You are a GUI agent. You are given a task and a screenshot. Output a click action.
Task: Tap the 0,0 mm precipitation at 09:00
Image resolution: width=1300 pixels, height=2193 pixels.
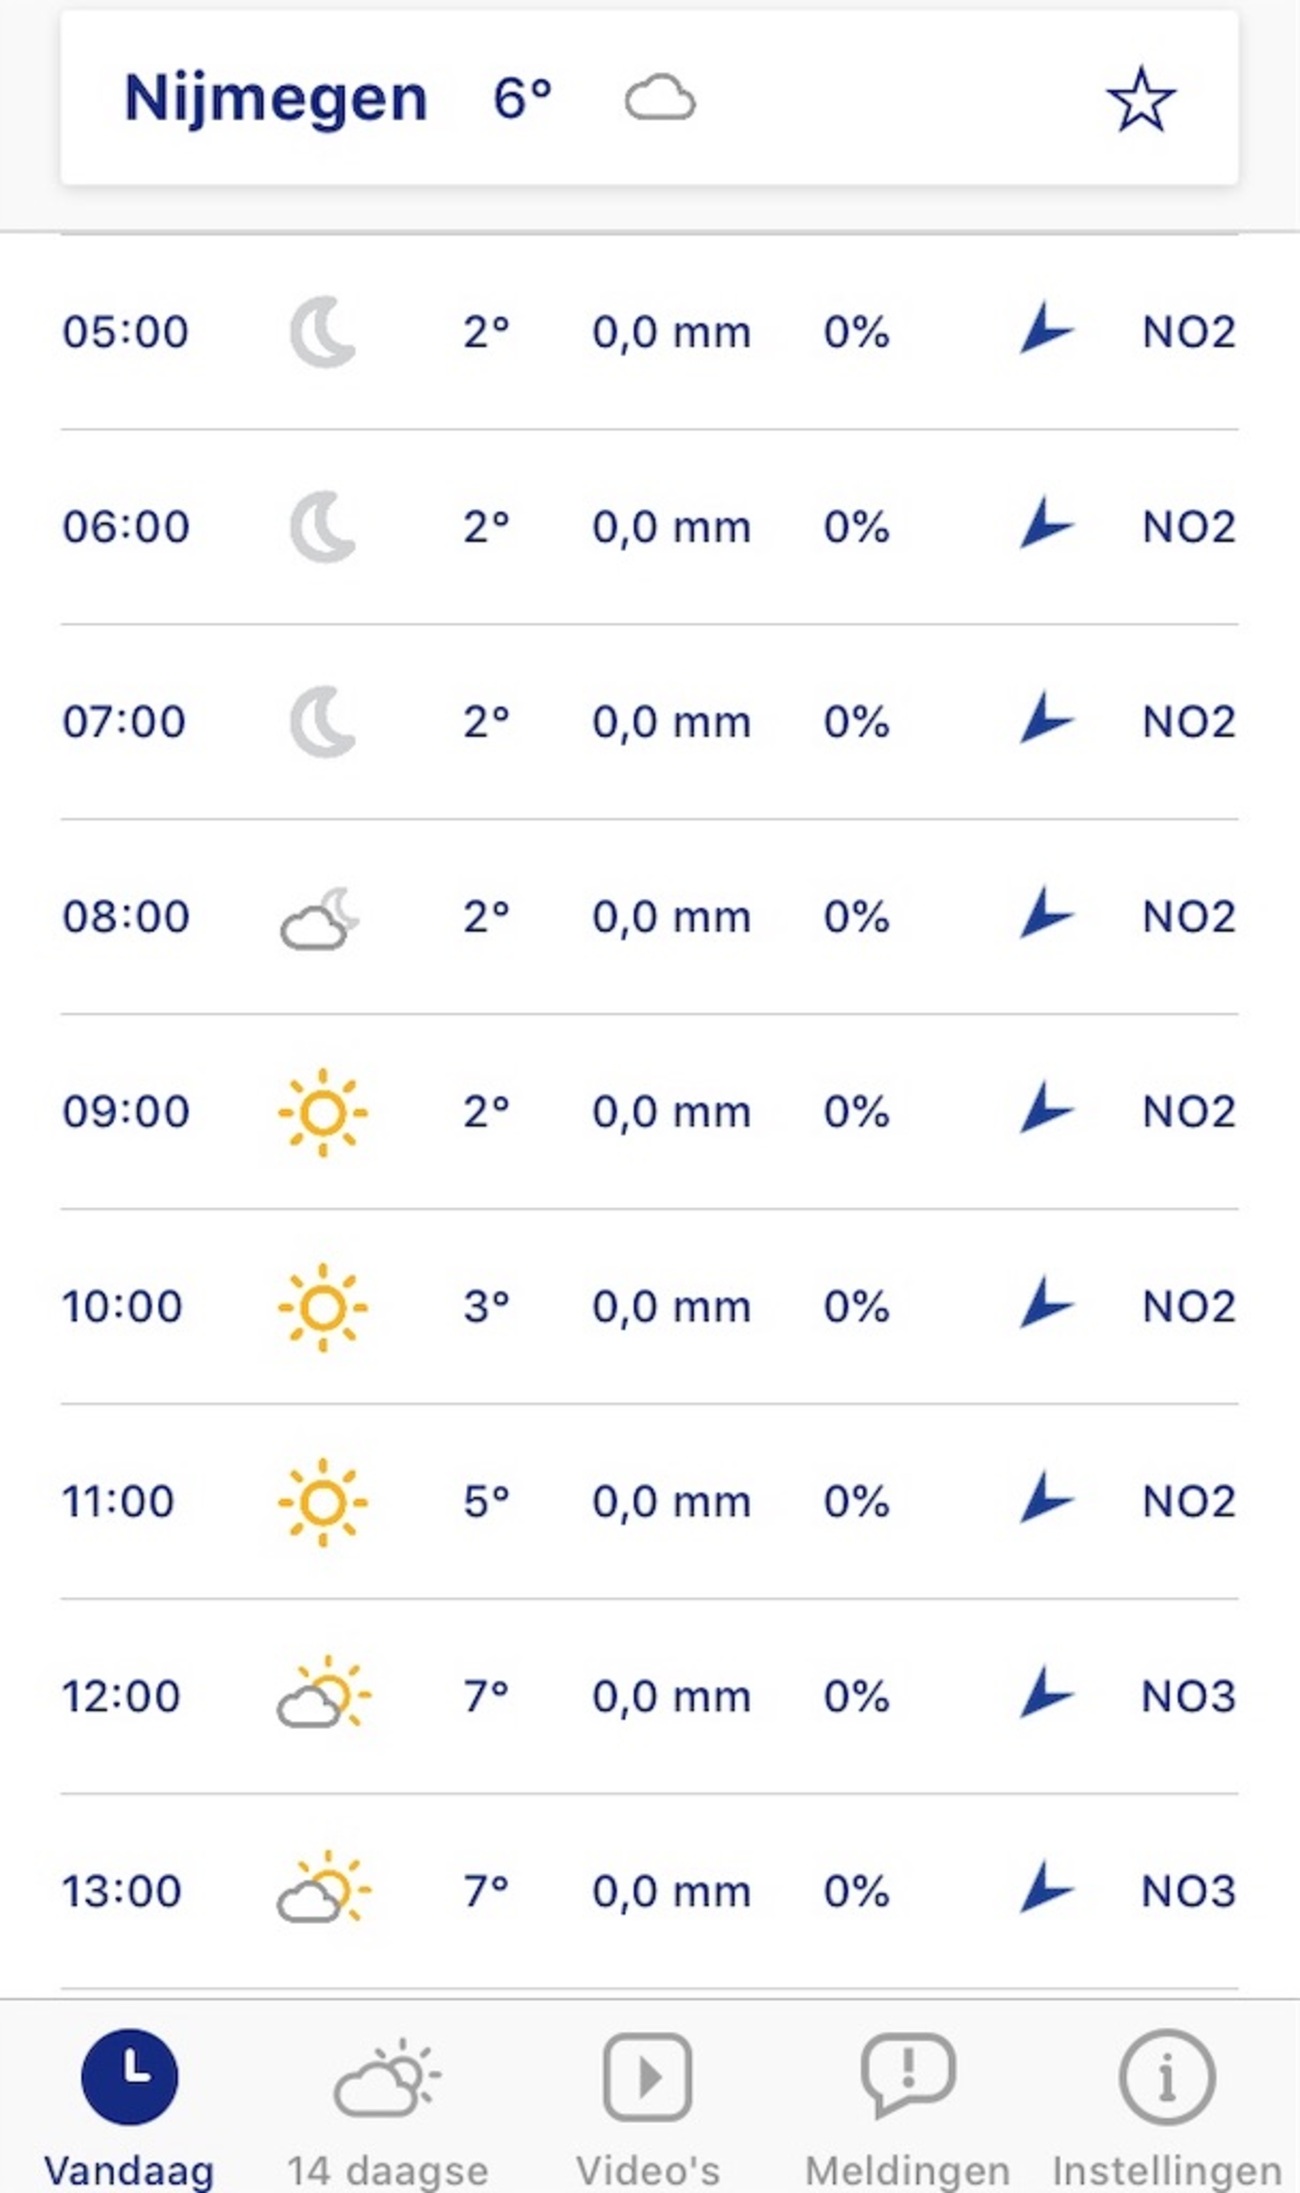pyautogui.click(x=671, y=1112)
